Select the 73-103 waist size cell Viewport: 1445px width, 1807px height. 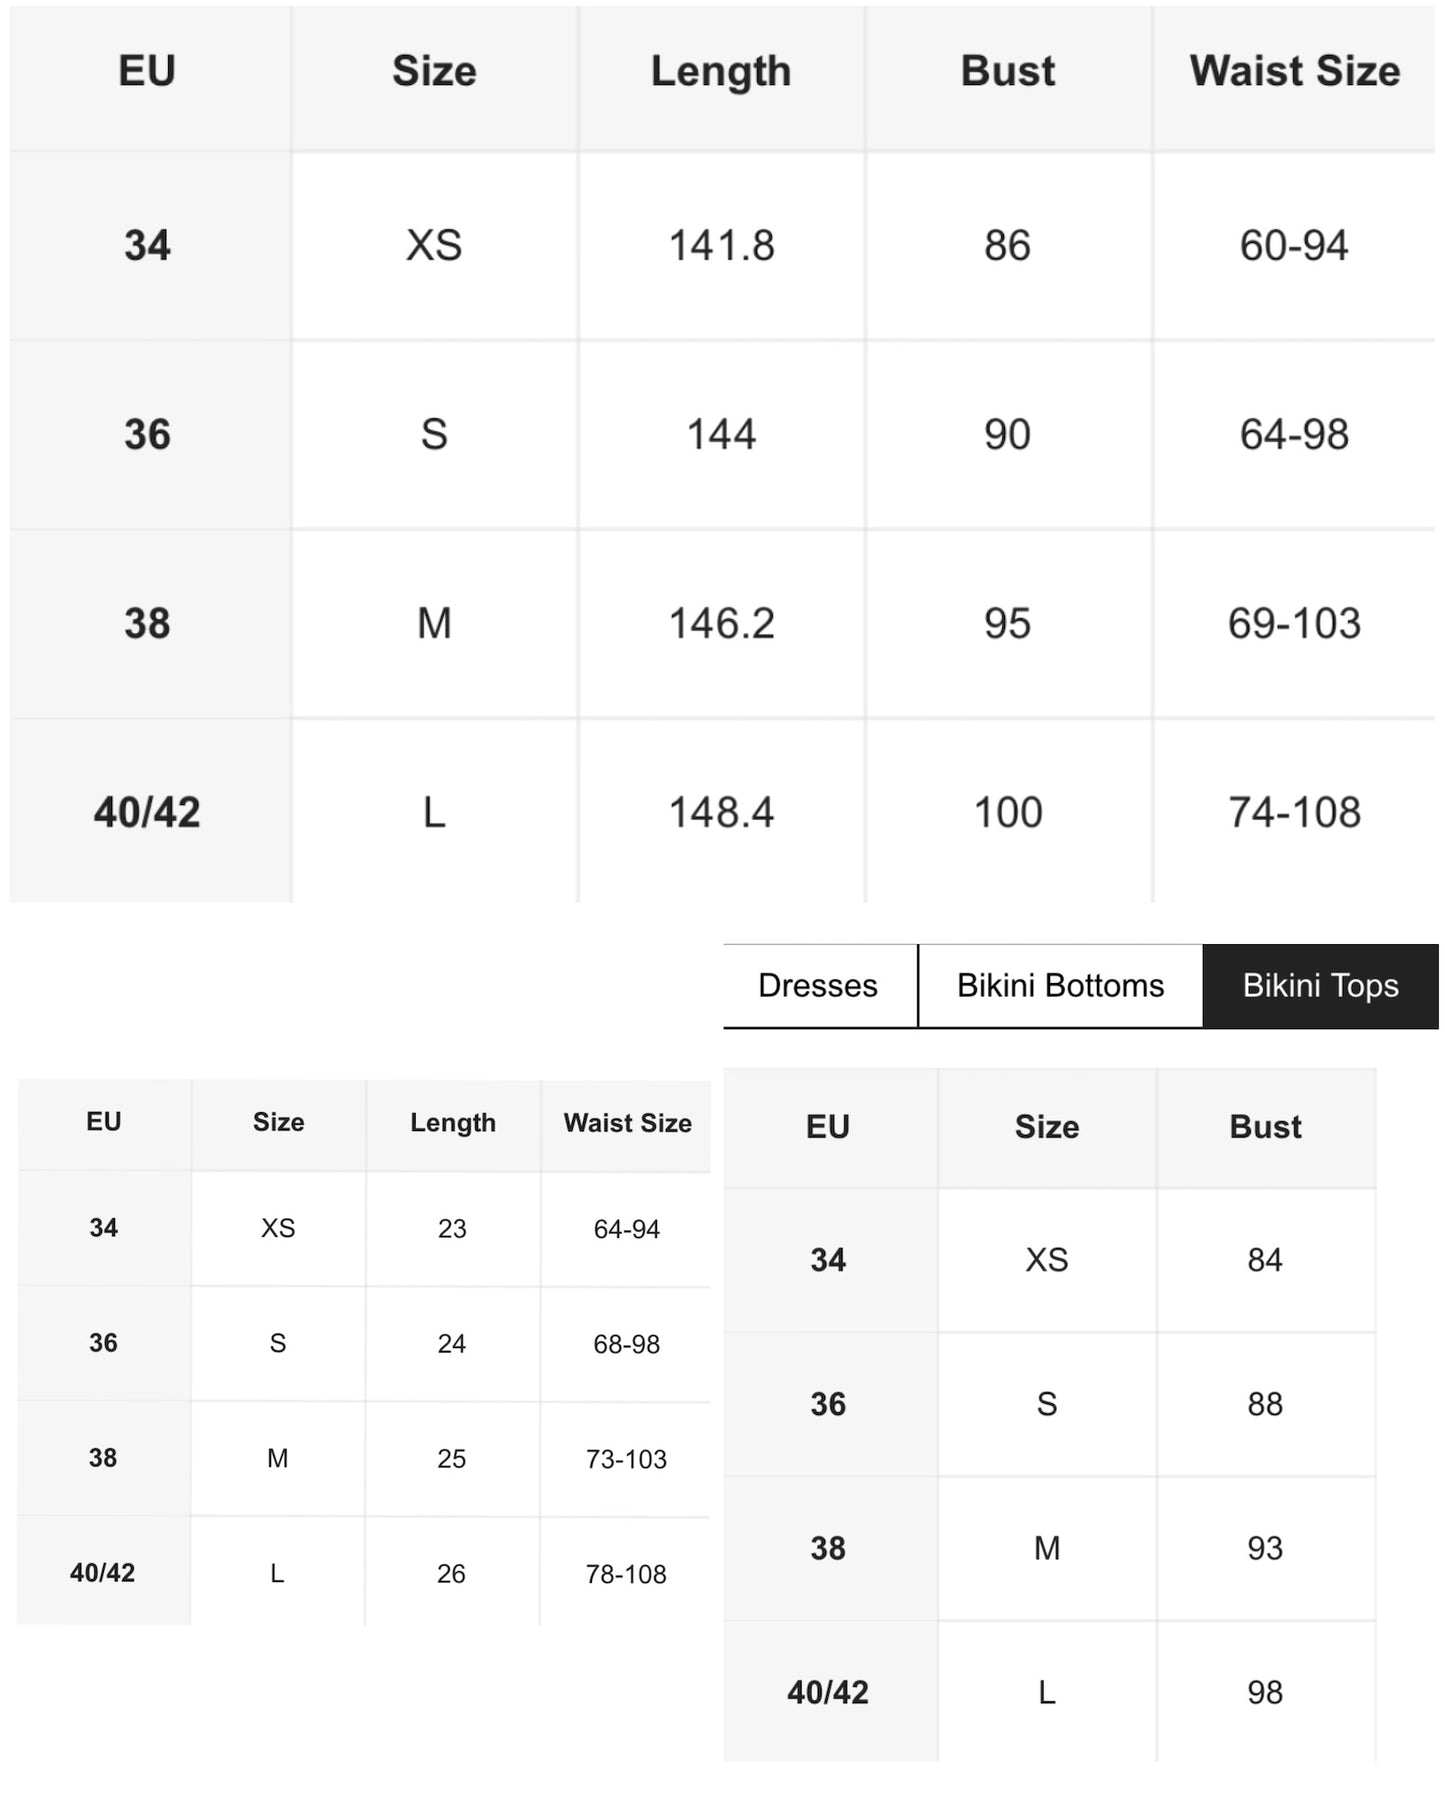[626, 1459]
